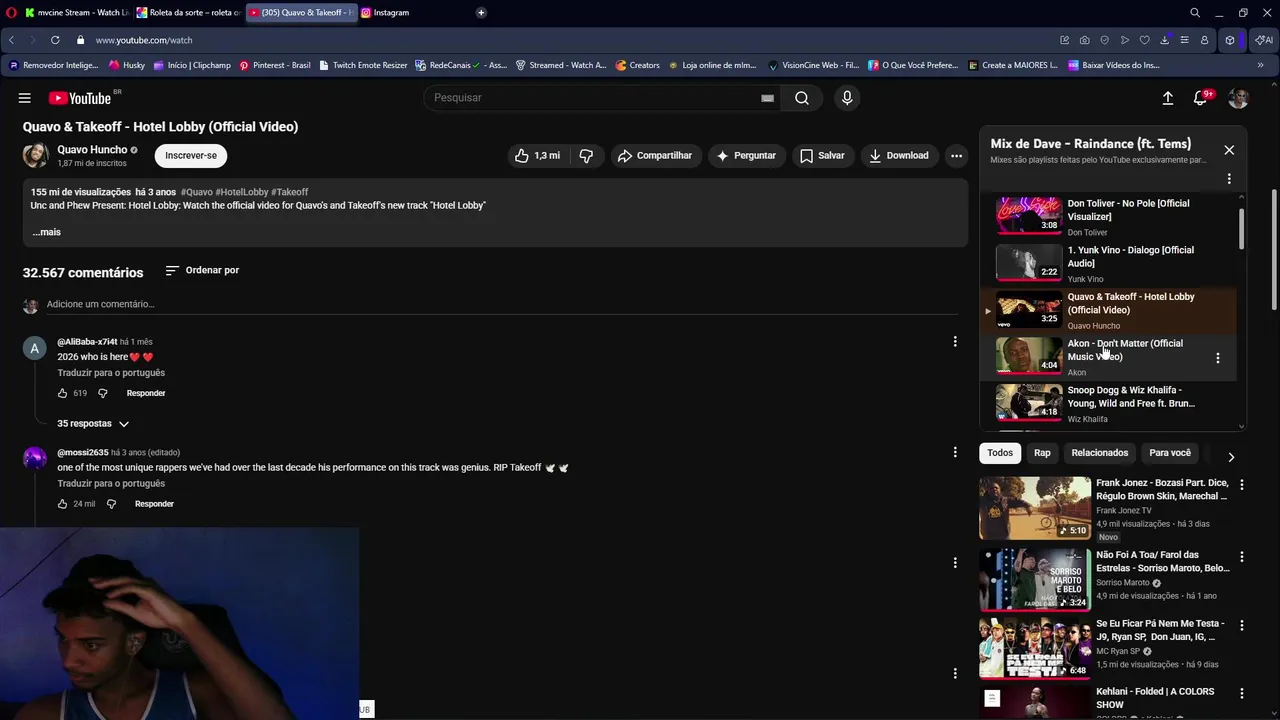Take a snapshot with the browser camera icon
Viewport: 1280px width, 720px height.
pos(1085,40)
